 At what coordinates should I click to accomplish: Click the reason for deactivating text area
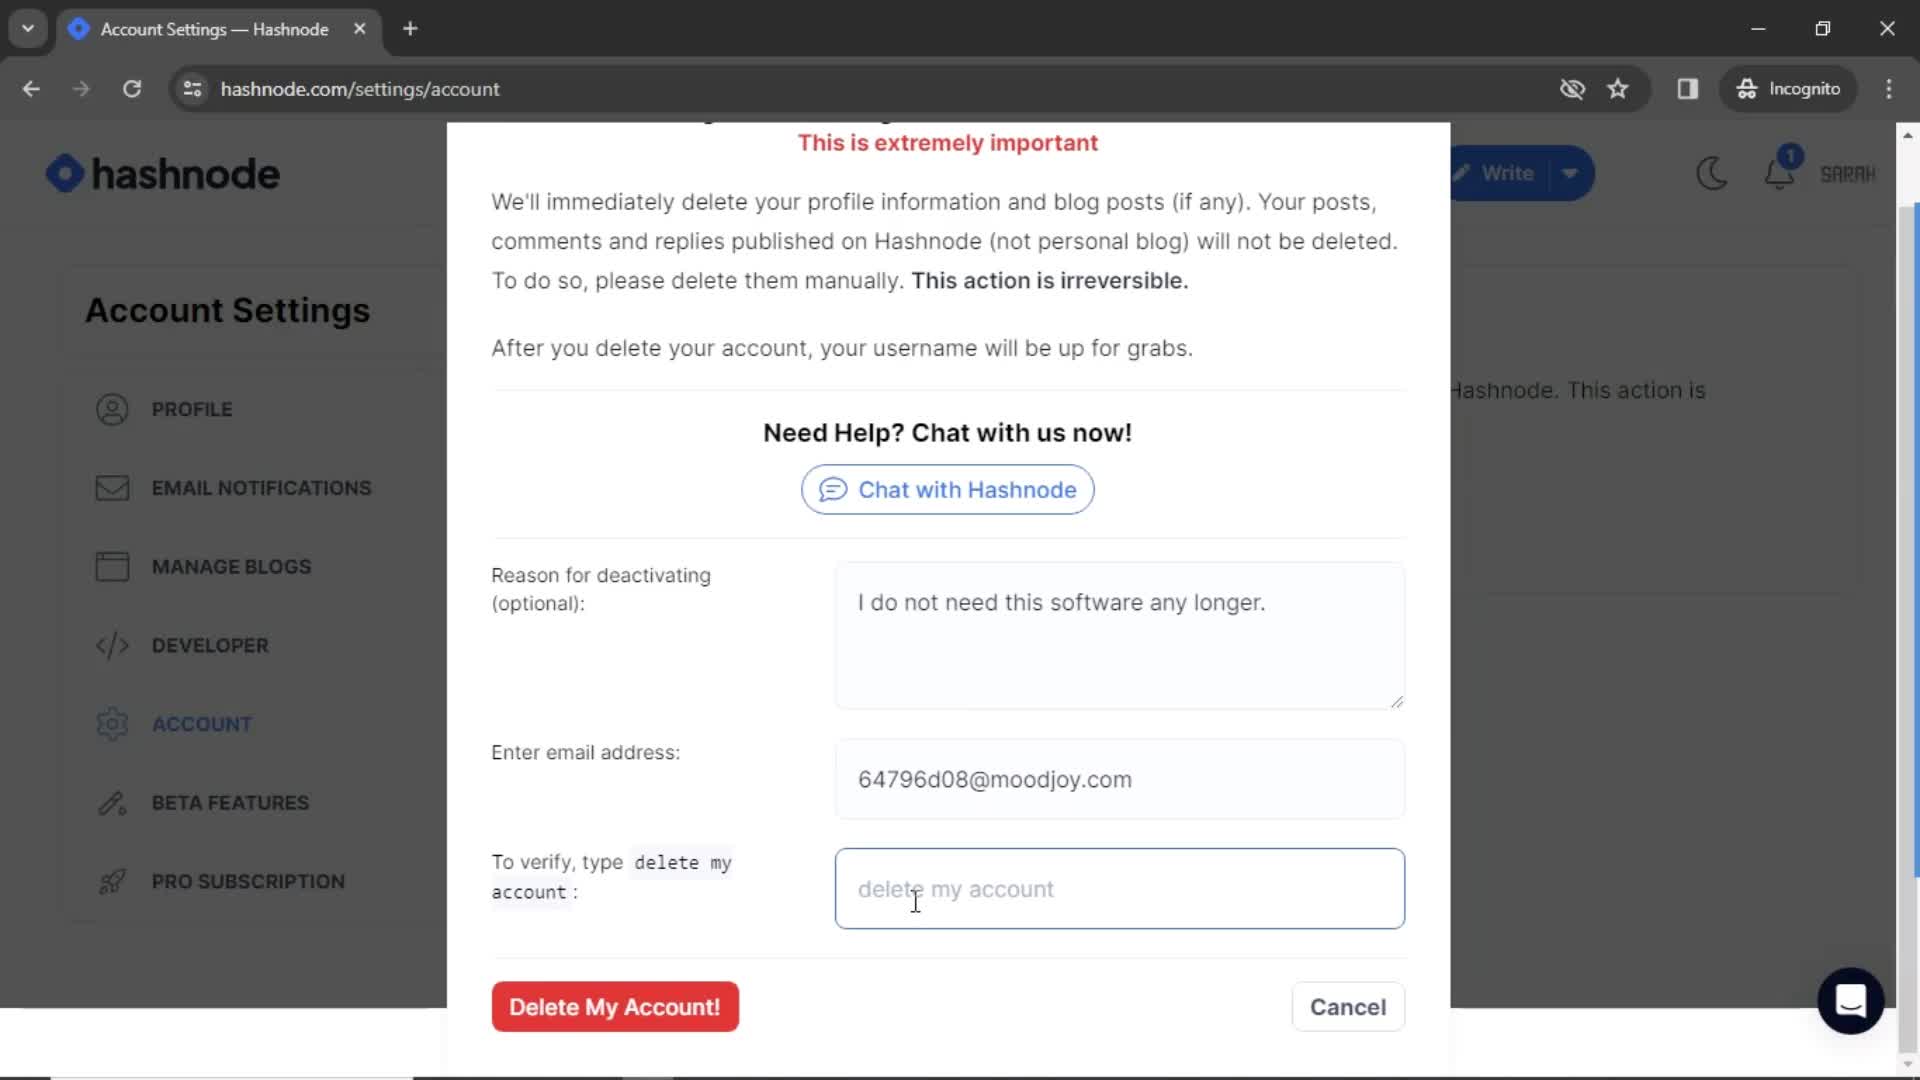[1118, 634]
